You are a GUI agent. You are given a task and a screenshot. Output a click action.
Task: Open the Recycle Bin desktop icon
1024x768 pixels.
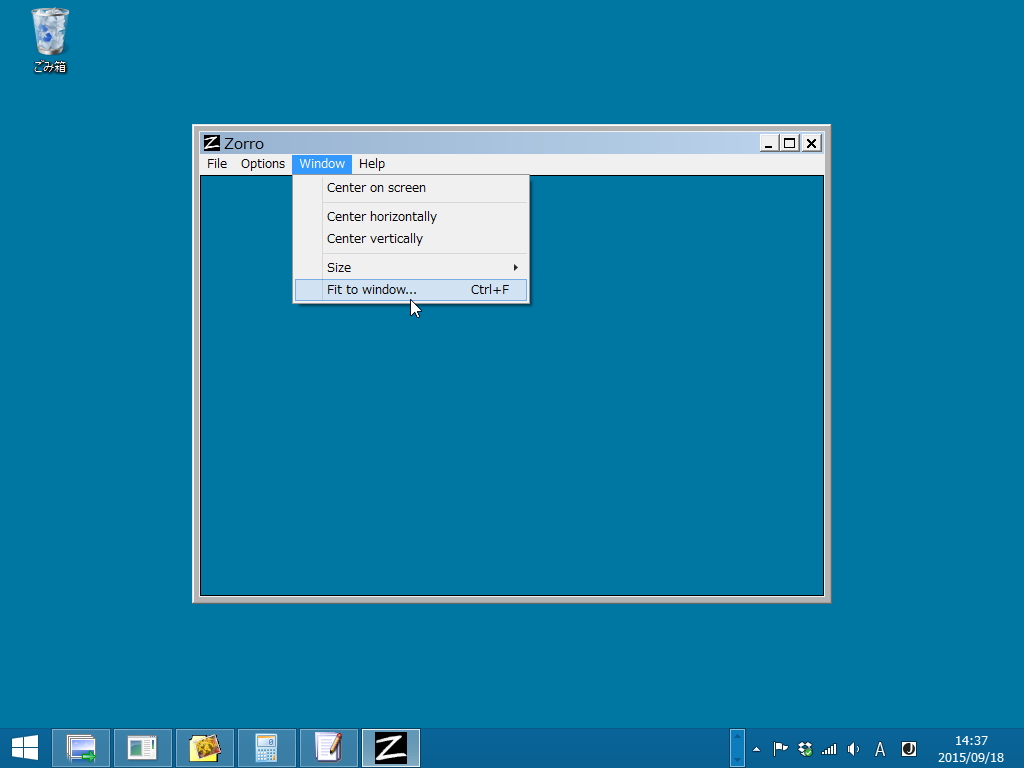point(50,40)
